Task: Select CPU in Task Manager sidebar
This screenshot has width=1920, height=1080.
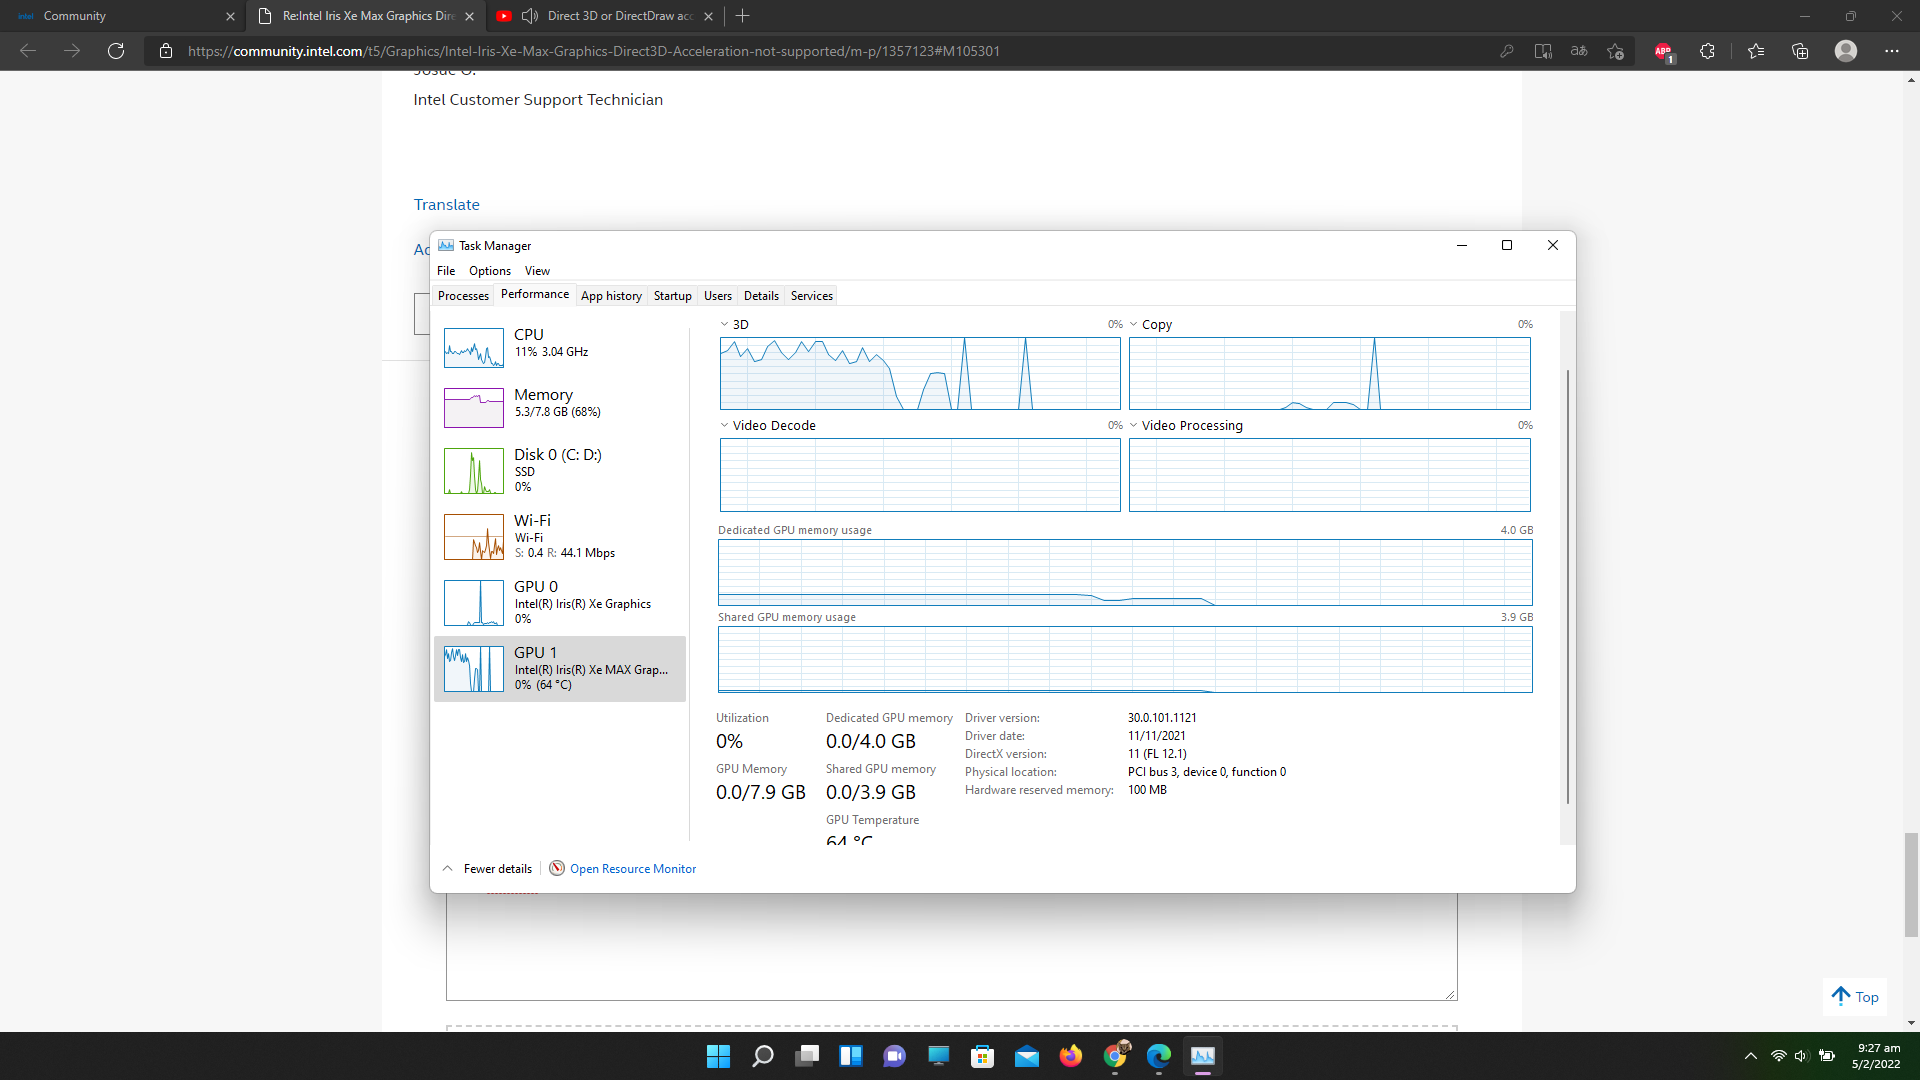Action: (x=560, y=348)
